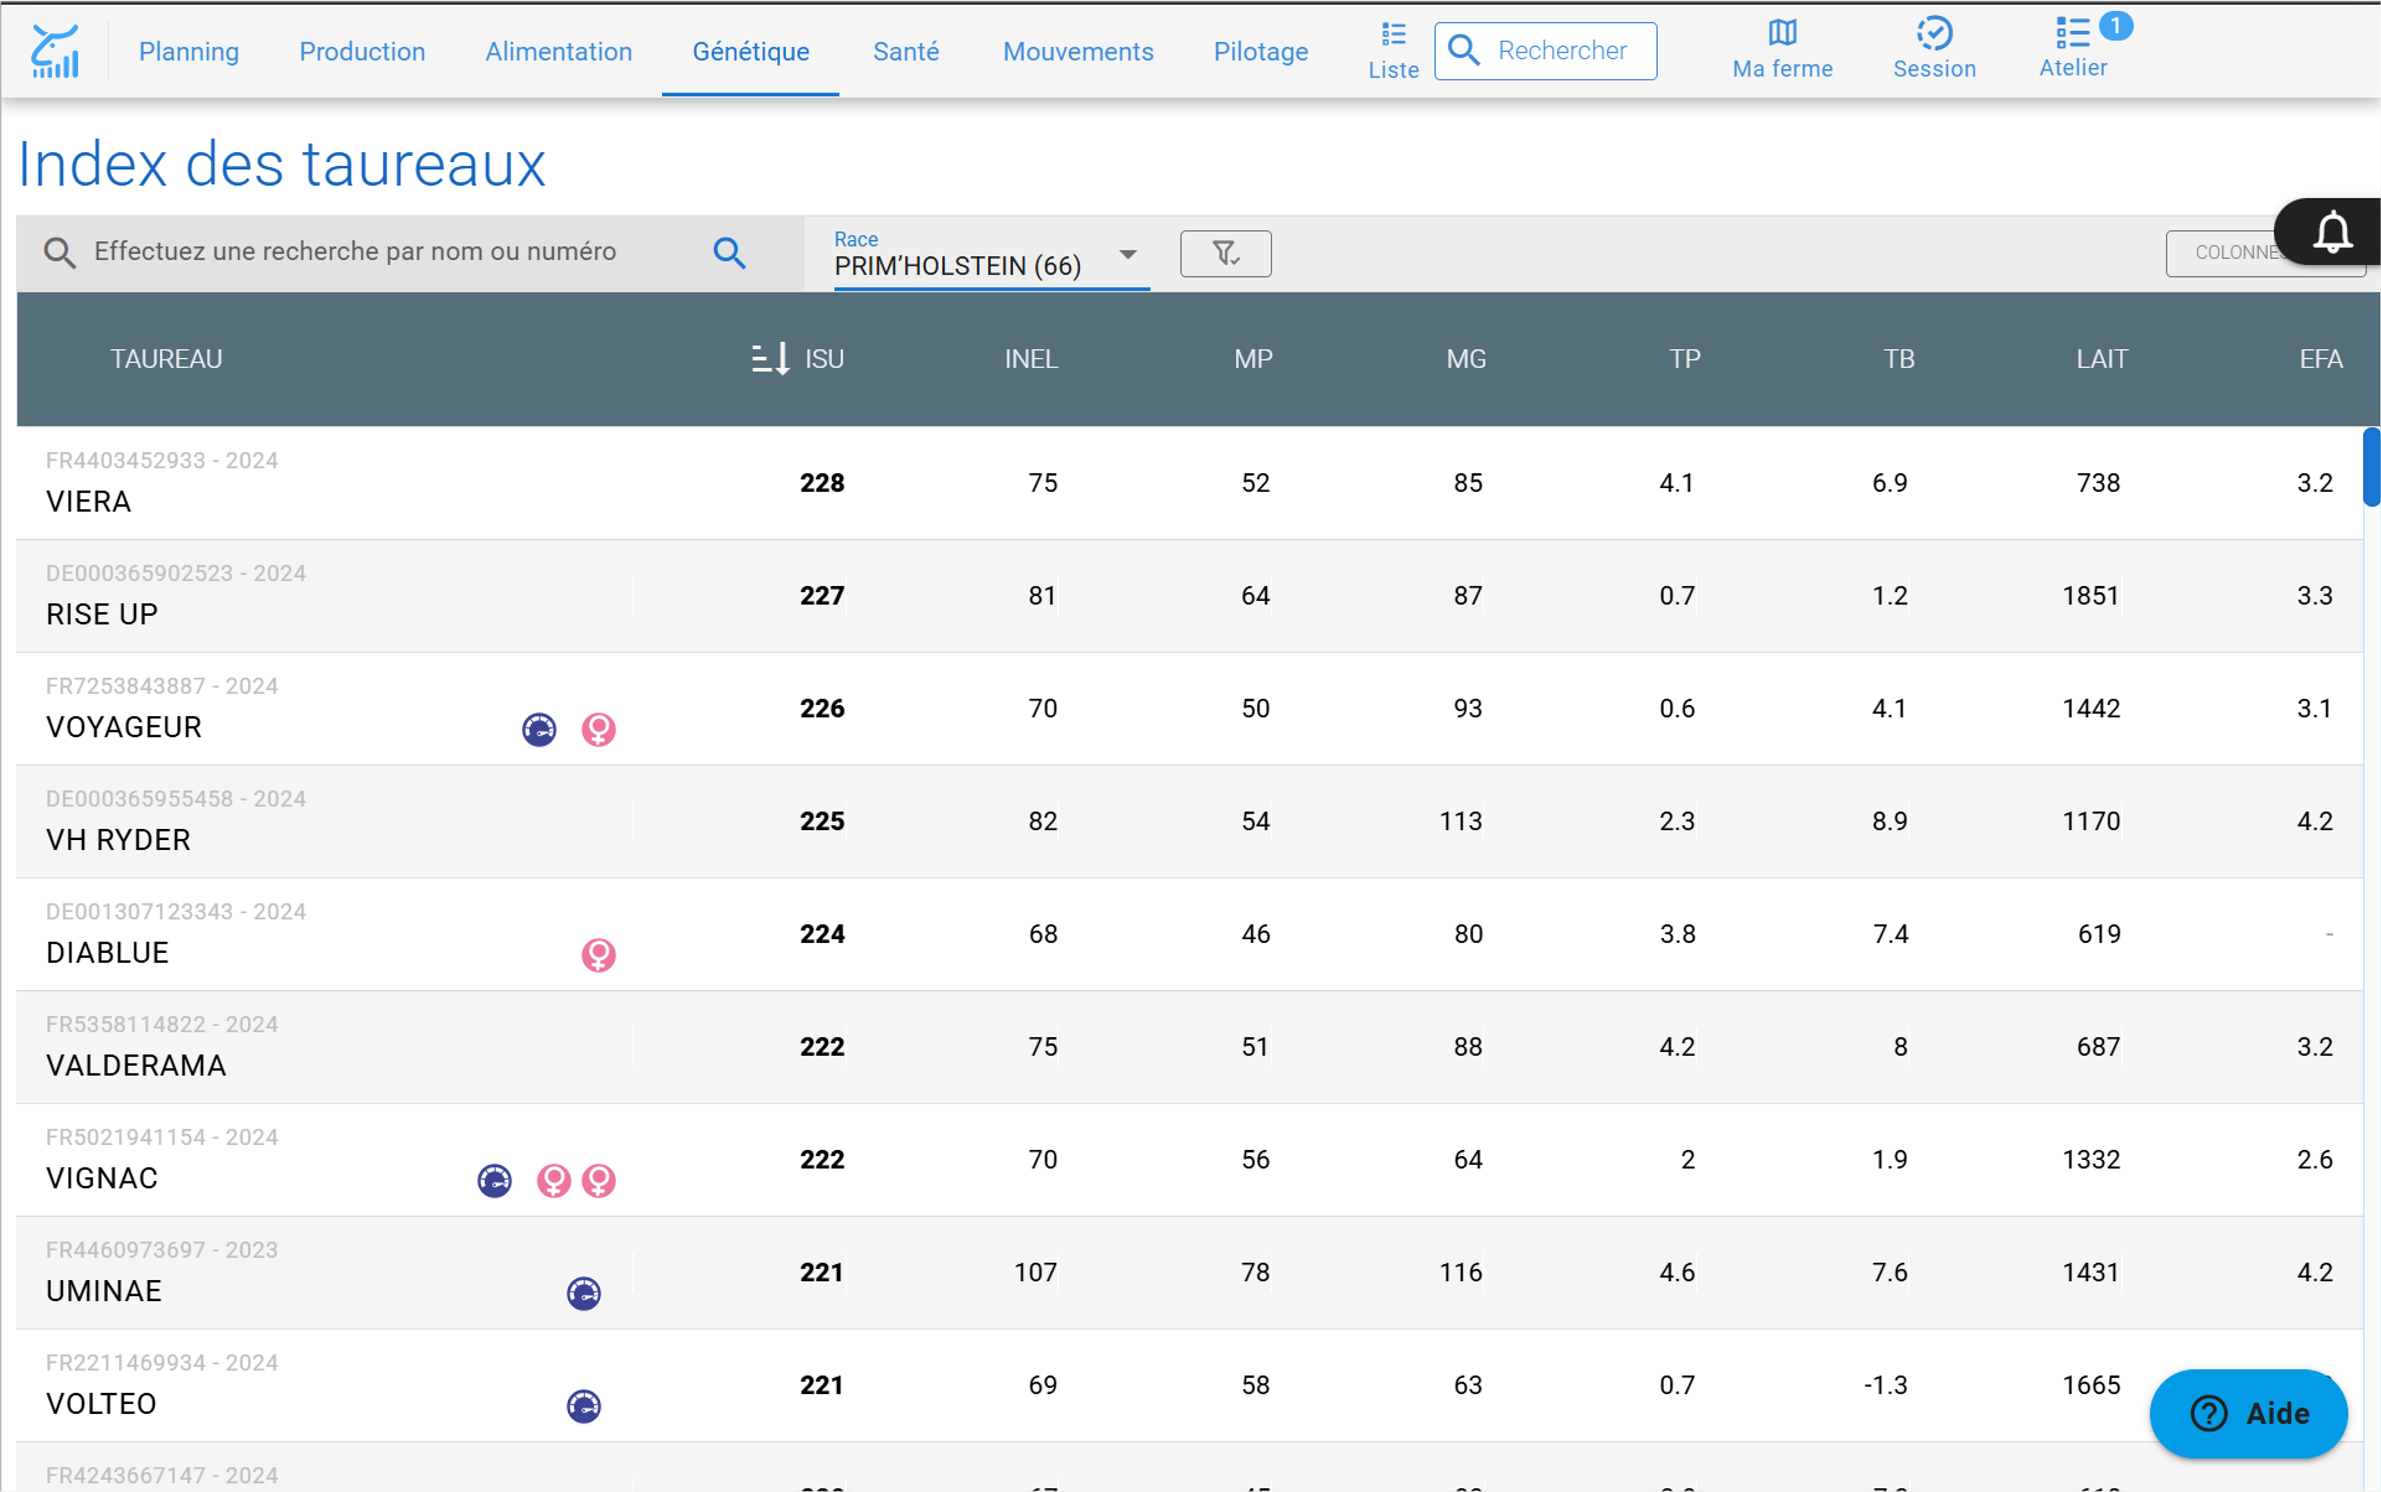Select the VIERA bull row

coord(1189,482)
